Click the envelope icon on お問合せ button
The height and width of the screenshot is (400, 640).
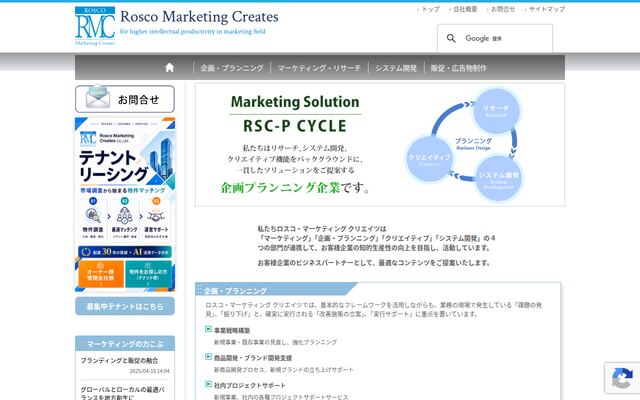click(98, 97)
